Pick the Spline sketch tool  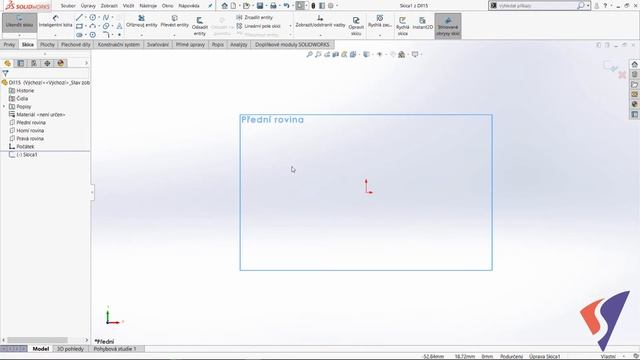click(106, 17)
